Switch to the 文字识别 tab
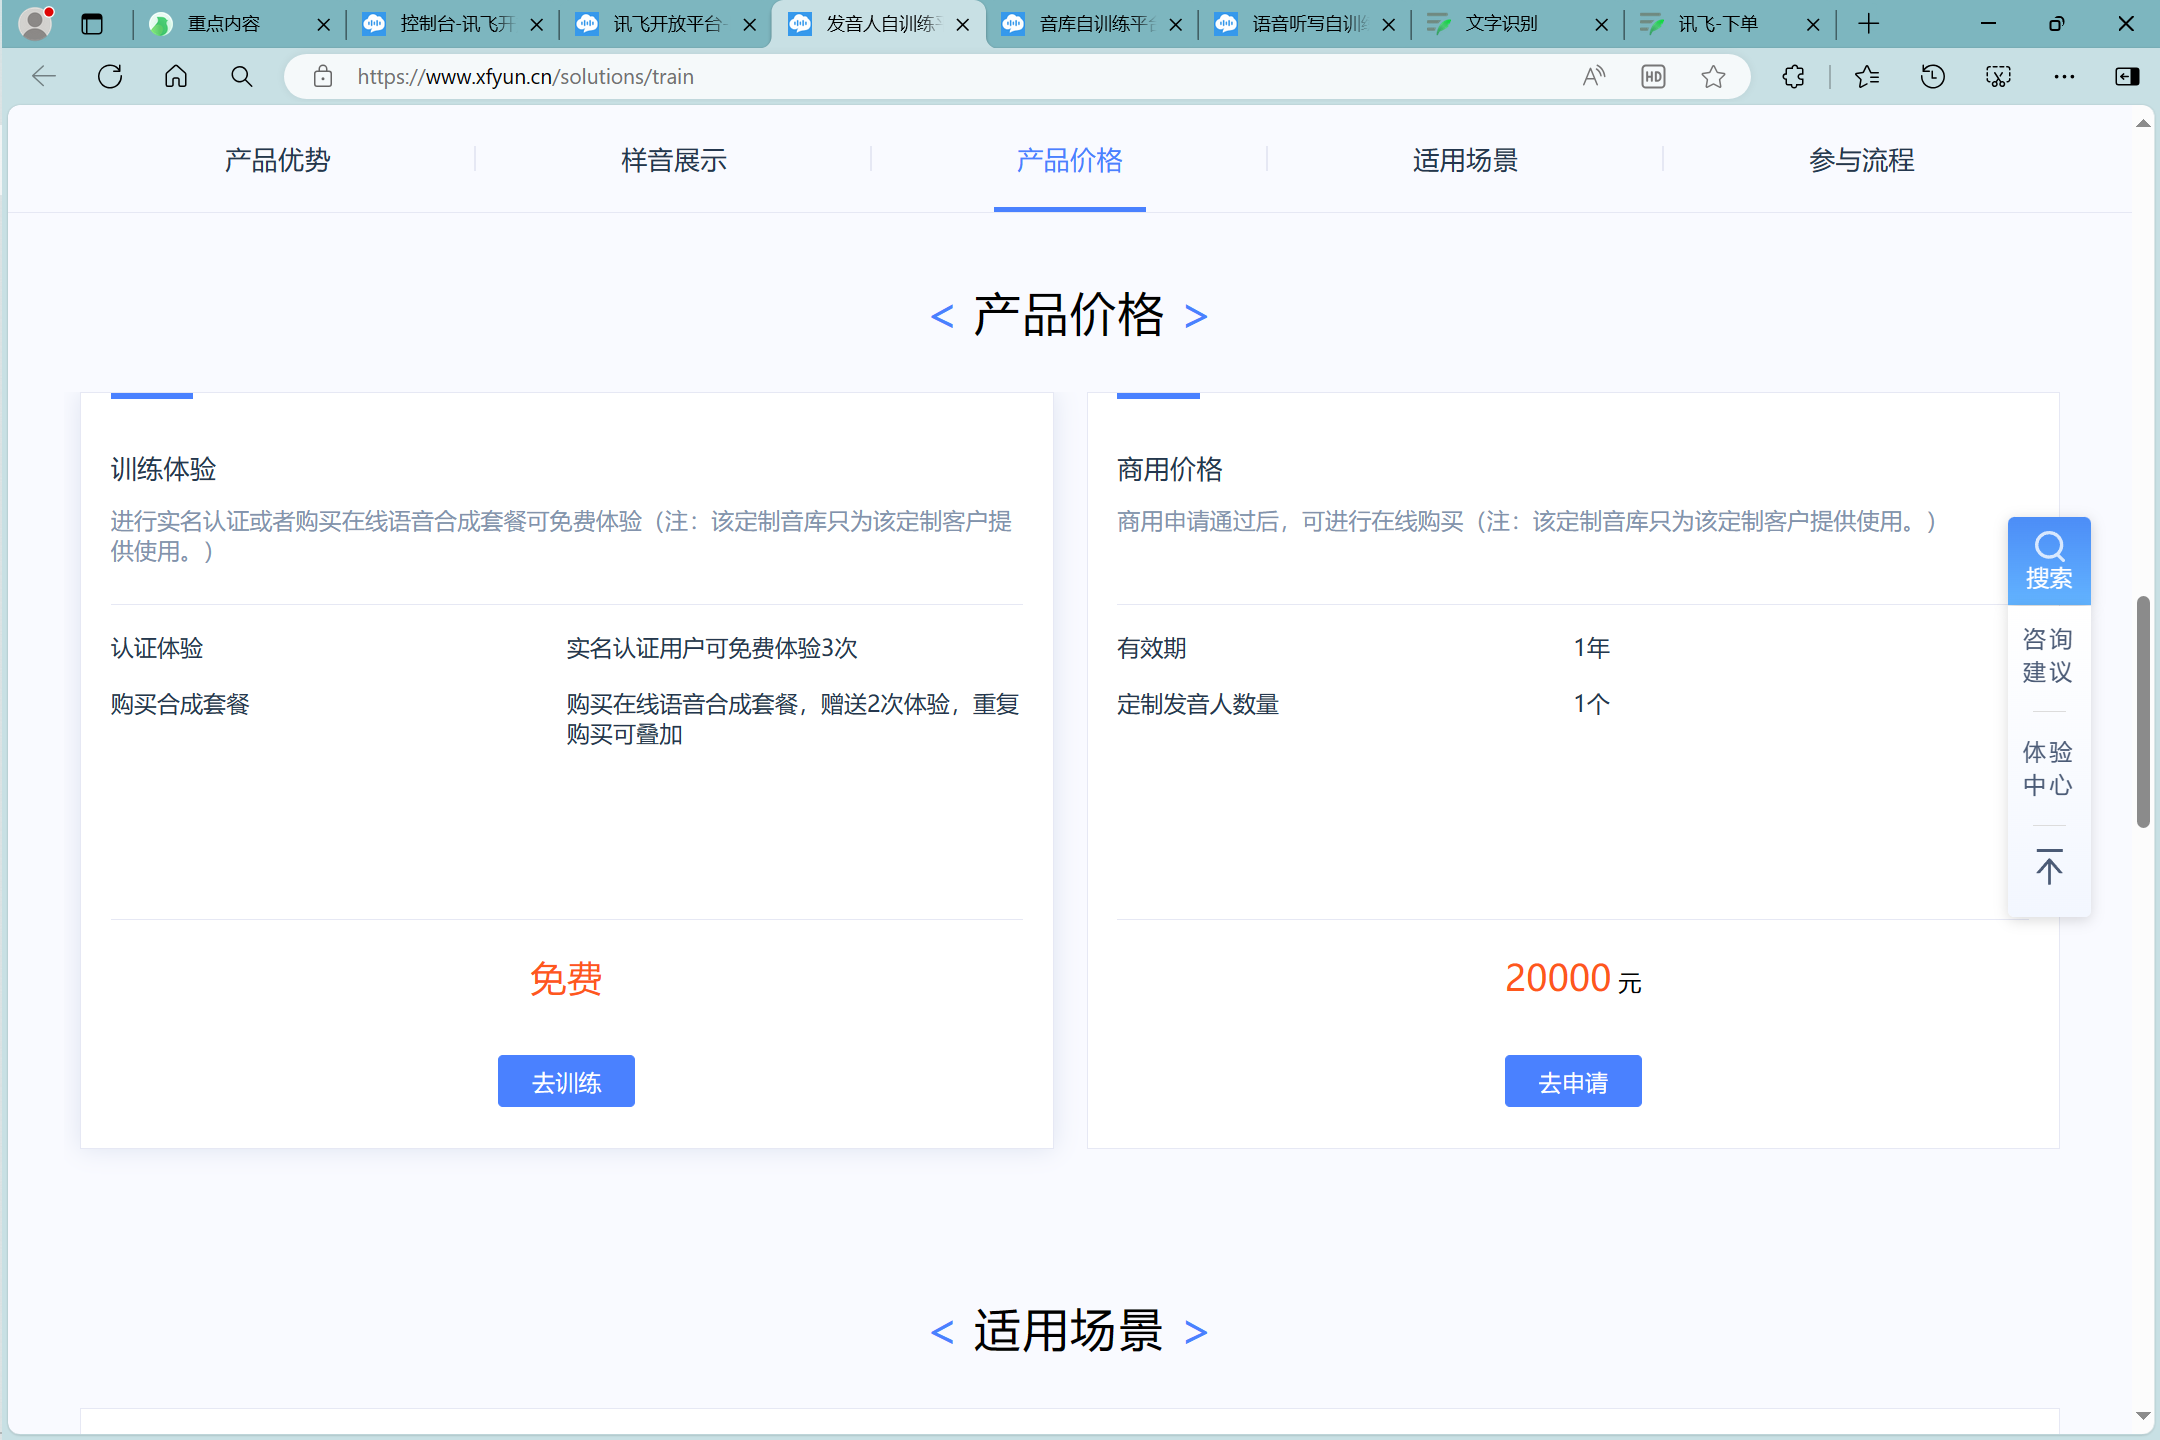The image size is (2160, 1440). [x=1501, y=24]
